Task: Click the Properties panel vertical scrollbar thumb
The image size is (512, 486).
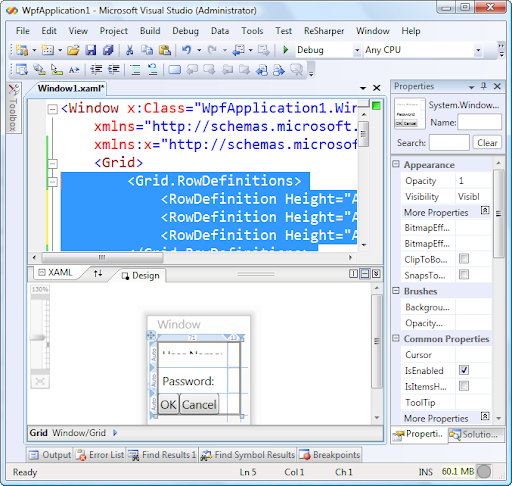Action: pos(498,213)
